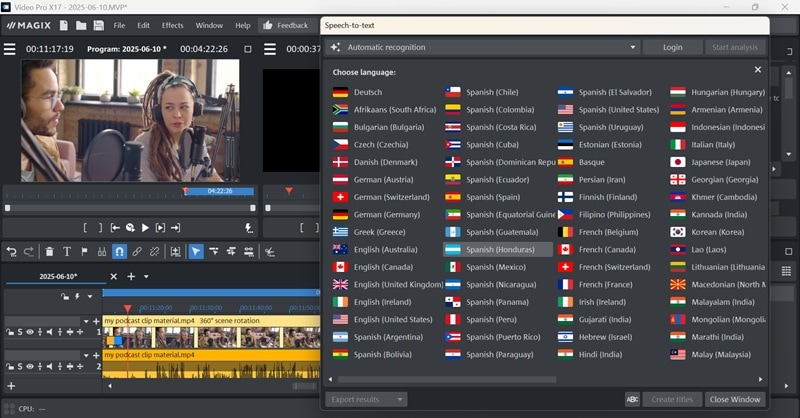Mute track 2 with the speaker icon
Viewport: 800px width, 418px height.
click(x=49, y=366)
